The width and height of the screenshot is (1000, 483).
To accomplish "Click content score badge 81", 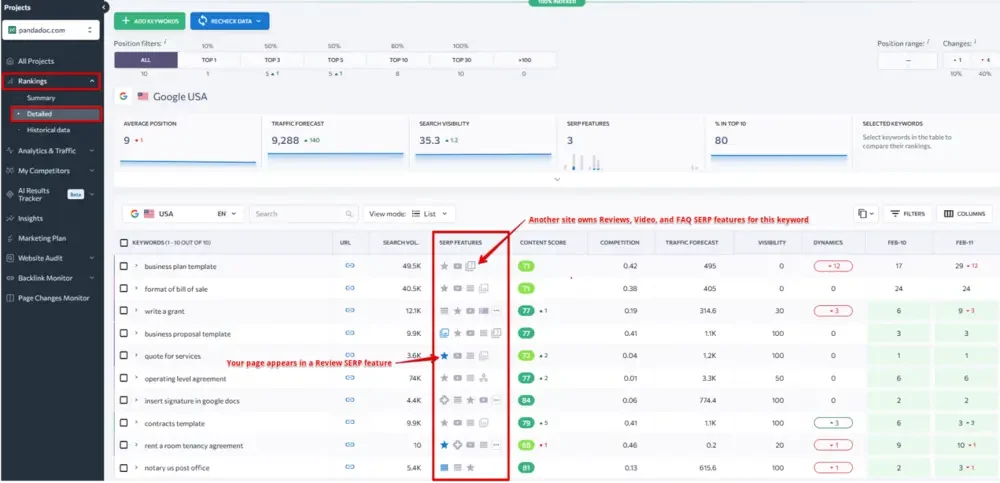I will click(526, 467).
